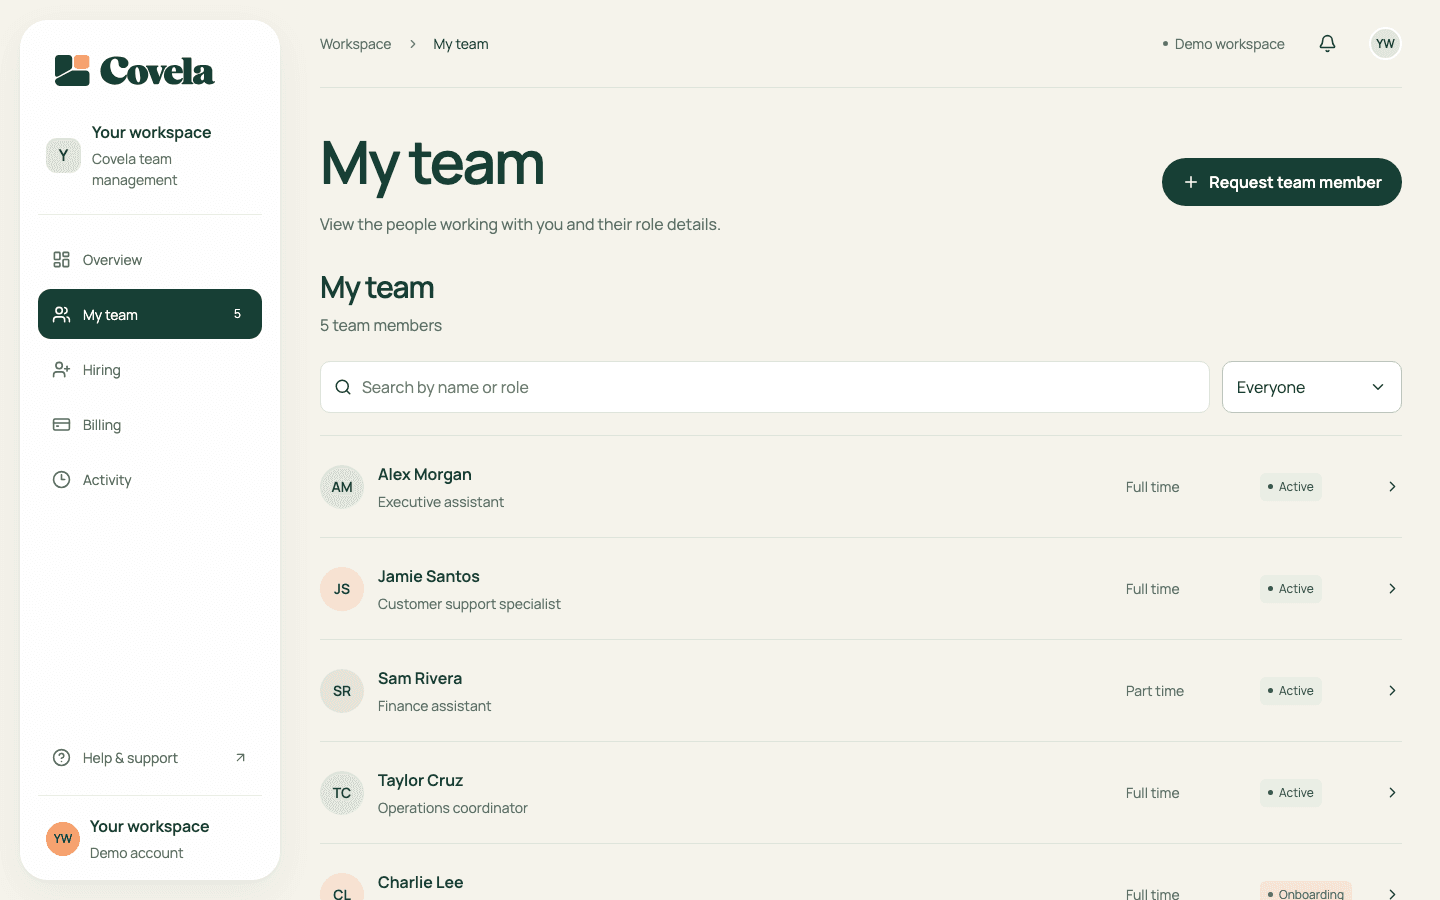The image size is (1440, 900).
Task: Expand Taylor Cruz's row chevron
Action: (x=1392, y=793)
